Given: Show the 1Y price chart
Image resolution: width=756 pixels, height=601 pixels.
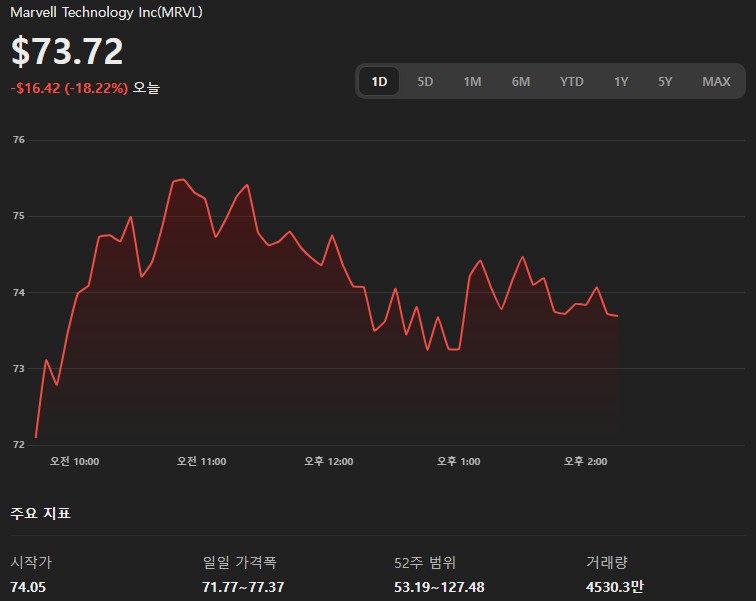Looking at the screenshot, I should point(621,81).
